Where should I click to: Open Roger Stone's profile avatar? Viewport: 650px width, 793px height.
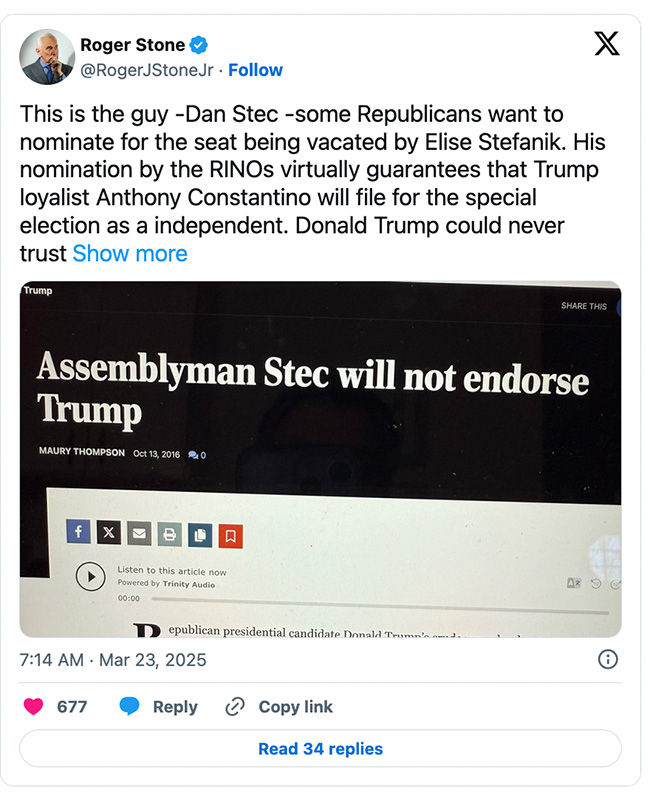[45, 57]
